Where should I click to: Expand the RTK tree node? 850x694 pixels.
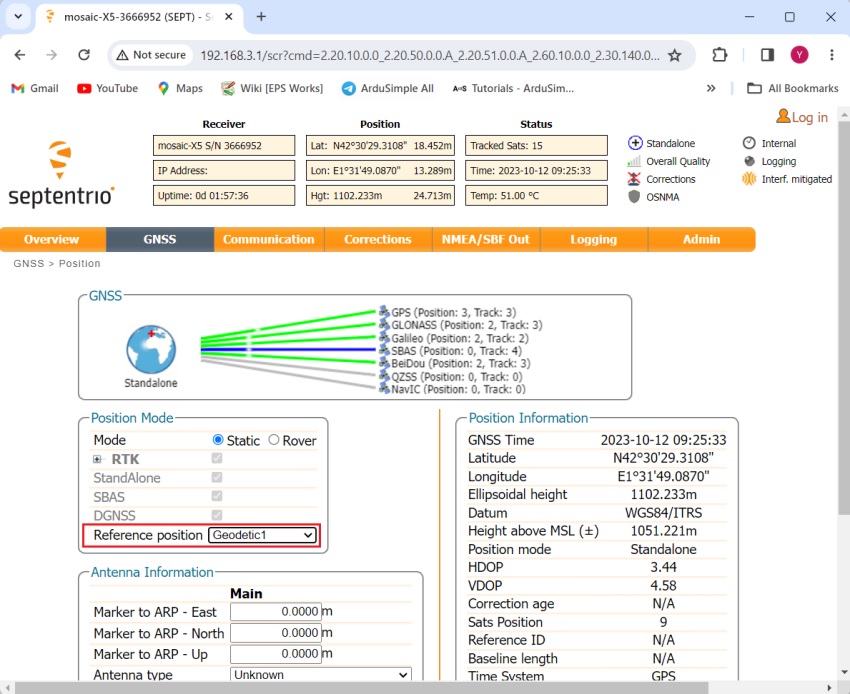pos(98,459)
